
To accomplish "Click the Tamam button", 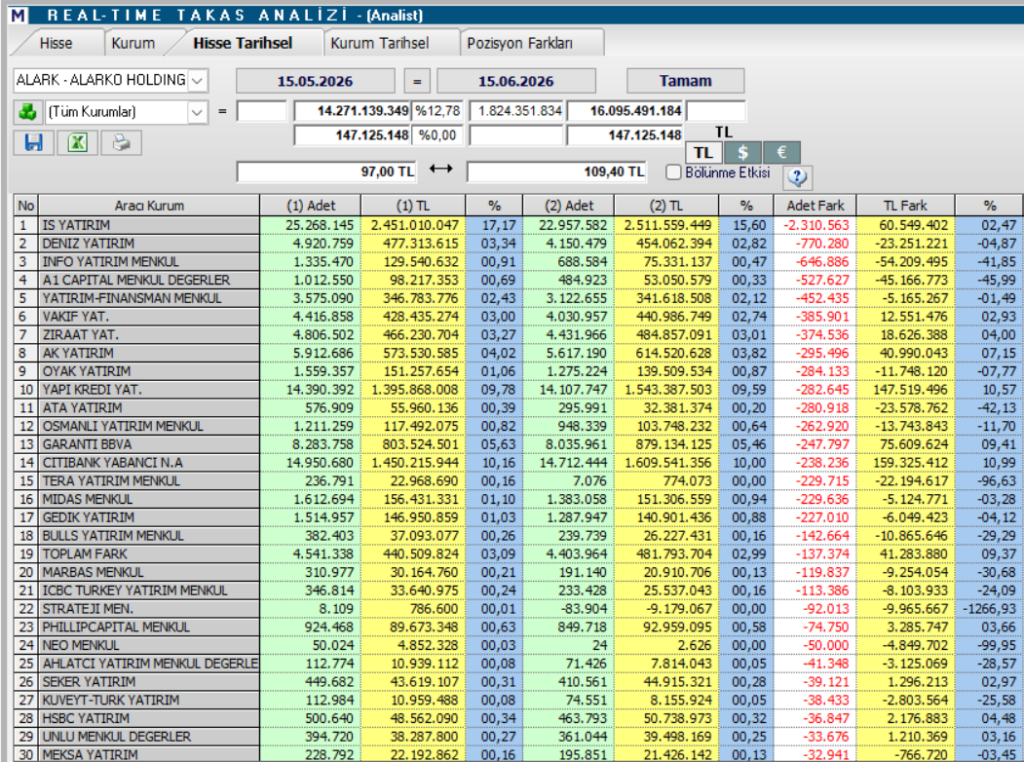I will click(685, 81).
